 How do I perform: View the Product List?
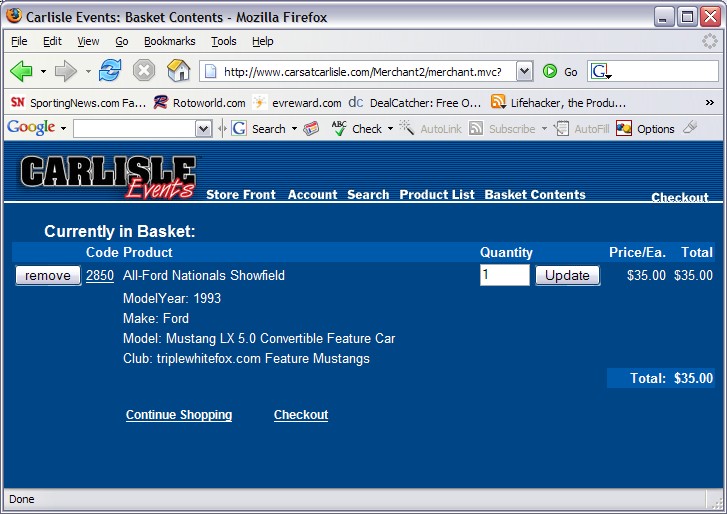pyautogui.click(x=437, y=195)
